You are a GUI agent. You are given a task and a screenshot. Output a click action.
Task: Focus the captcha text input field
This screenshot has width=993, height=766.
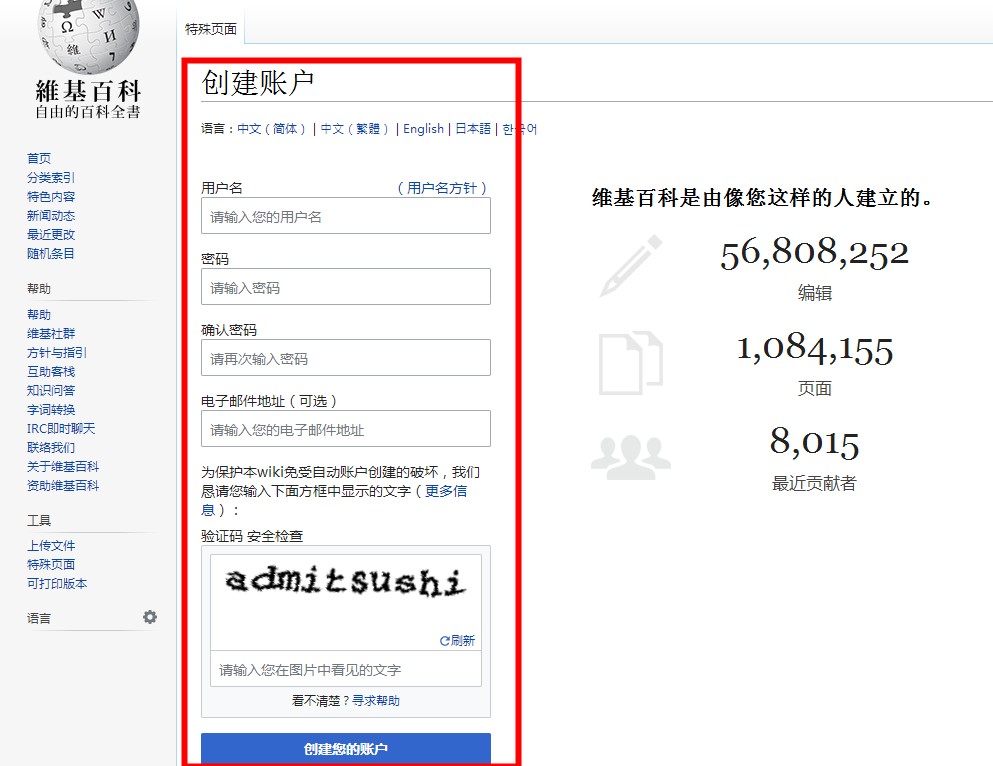346,669
